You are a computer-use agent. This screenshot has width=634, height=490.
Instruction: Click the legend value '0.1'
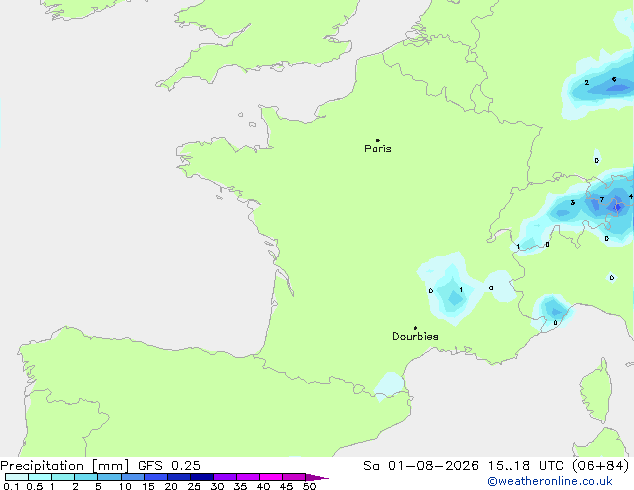pos(11,486)
